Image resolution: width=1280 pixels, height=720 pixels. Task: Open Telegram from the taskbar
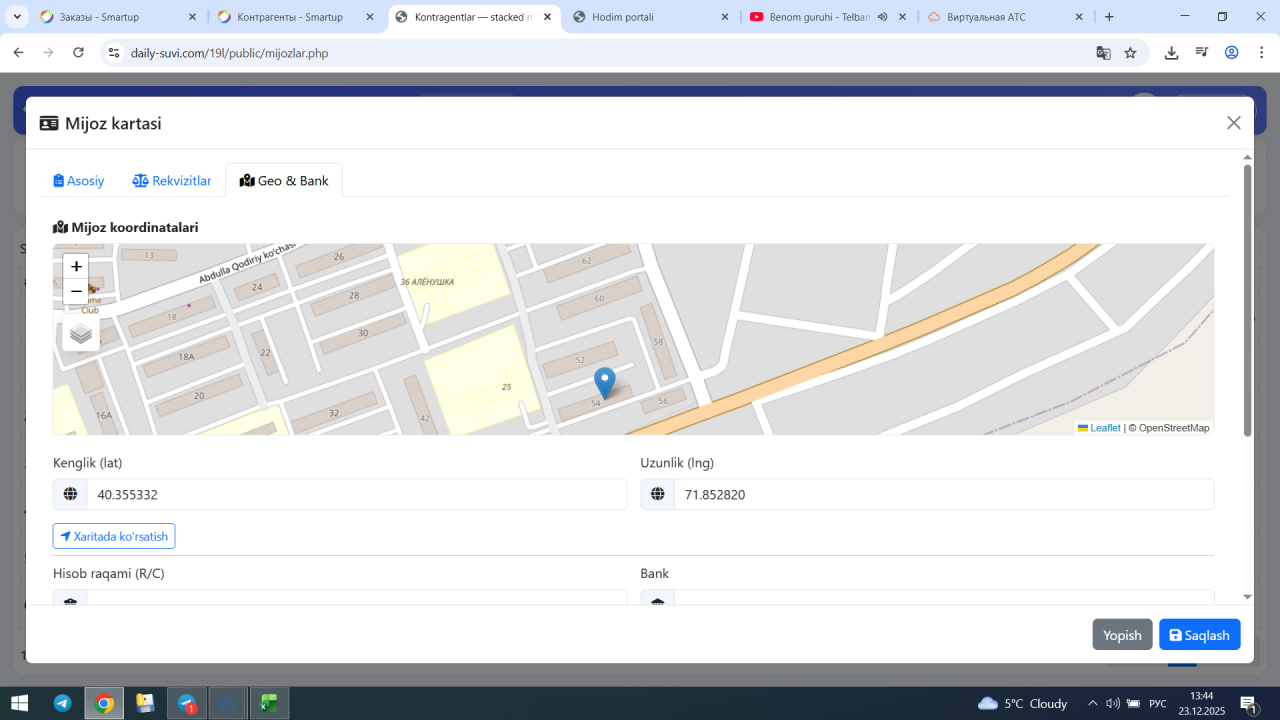tap(62, 703)
